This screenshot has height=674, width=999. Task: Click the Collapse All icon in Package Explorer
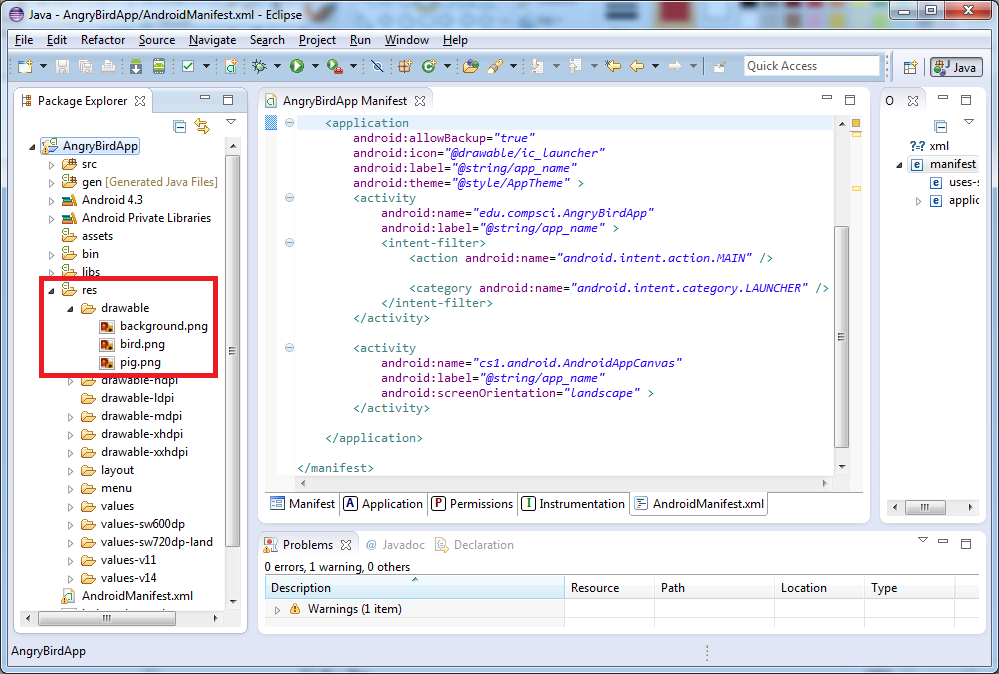coord(180,126)
